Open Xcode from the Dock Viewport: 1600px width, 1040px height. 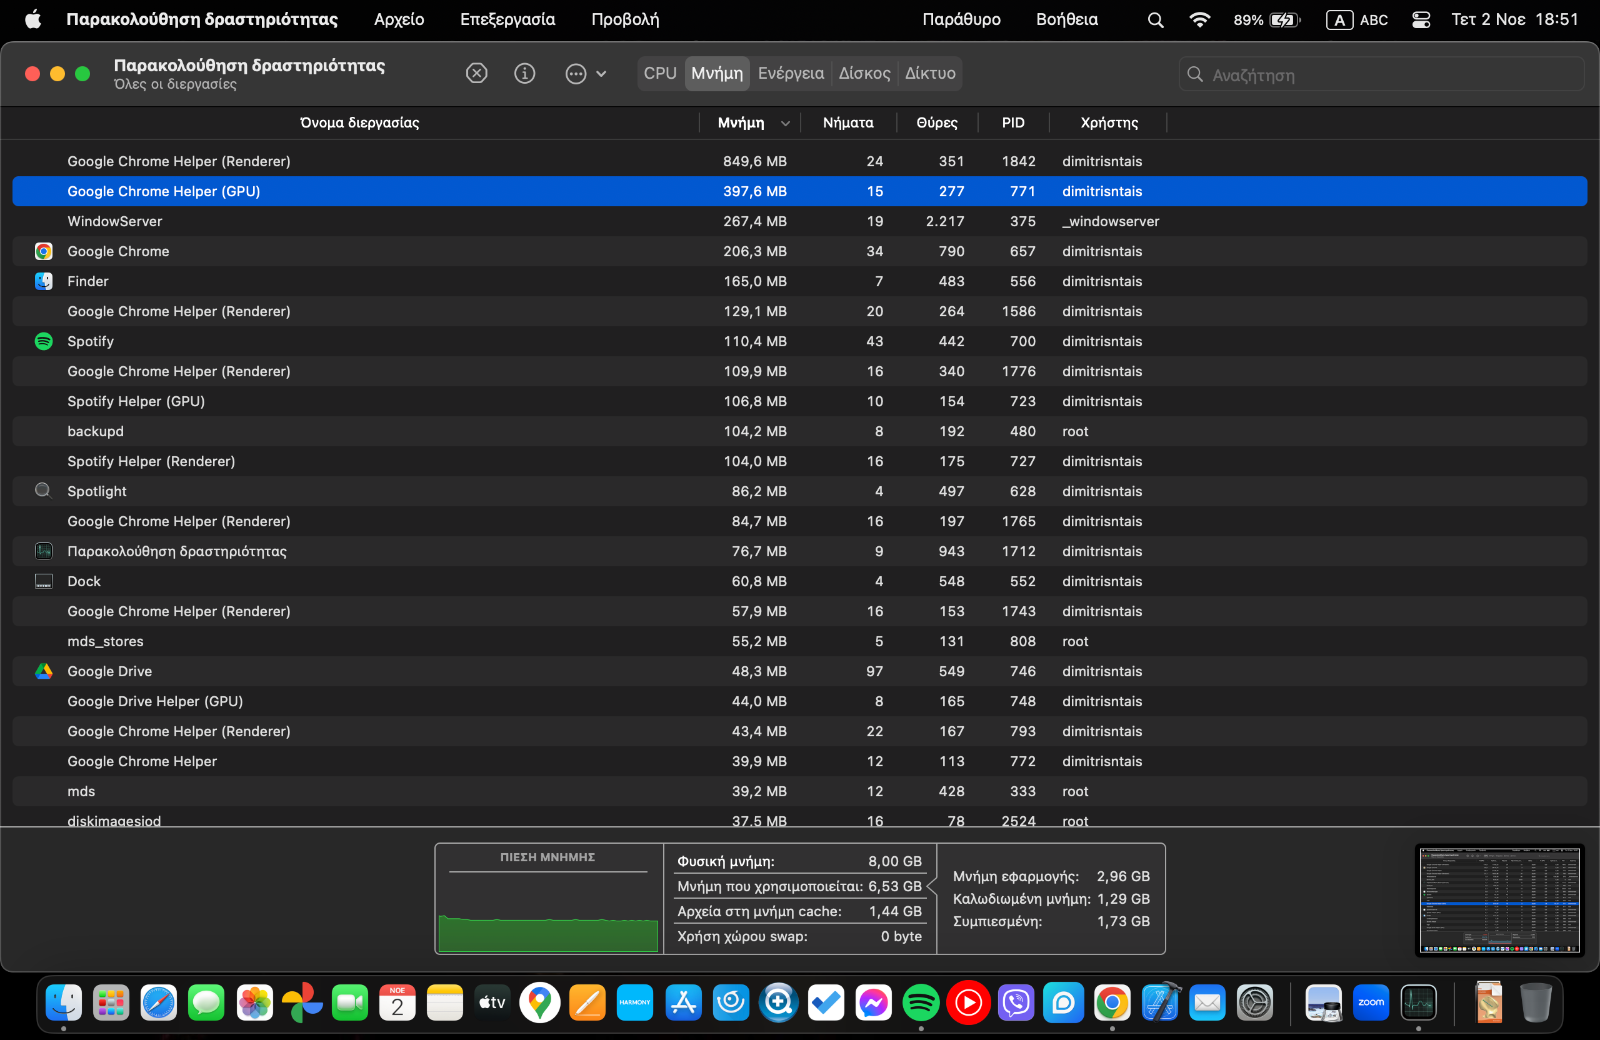1160,1002
